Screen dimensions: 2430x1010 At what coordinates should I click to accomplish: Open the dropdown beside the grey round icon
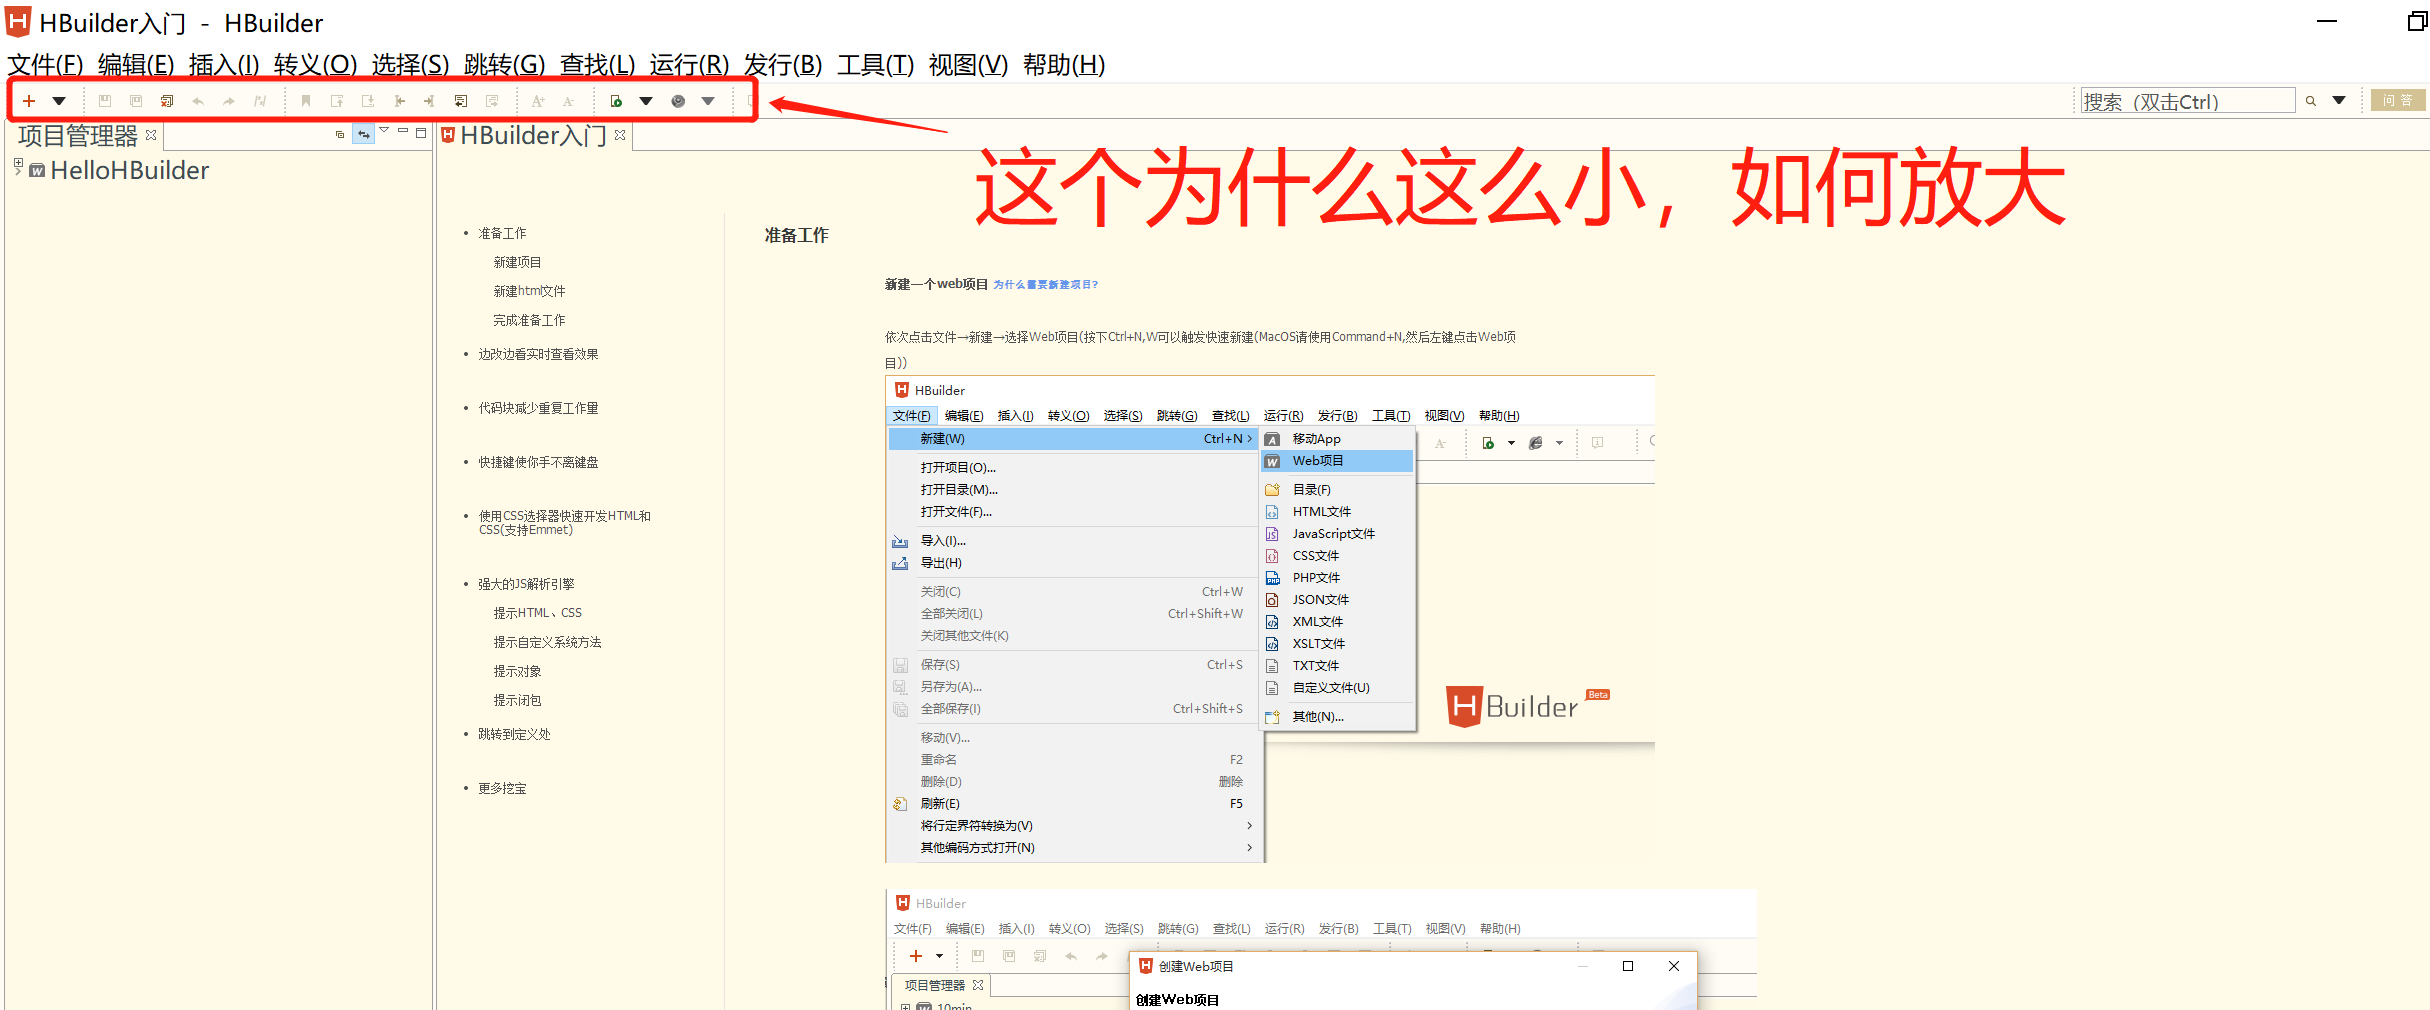point(708,101)
